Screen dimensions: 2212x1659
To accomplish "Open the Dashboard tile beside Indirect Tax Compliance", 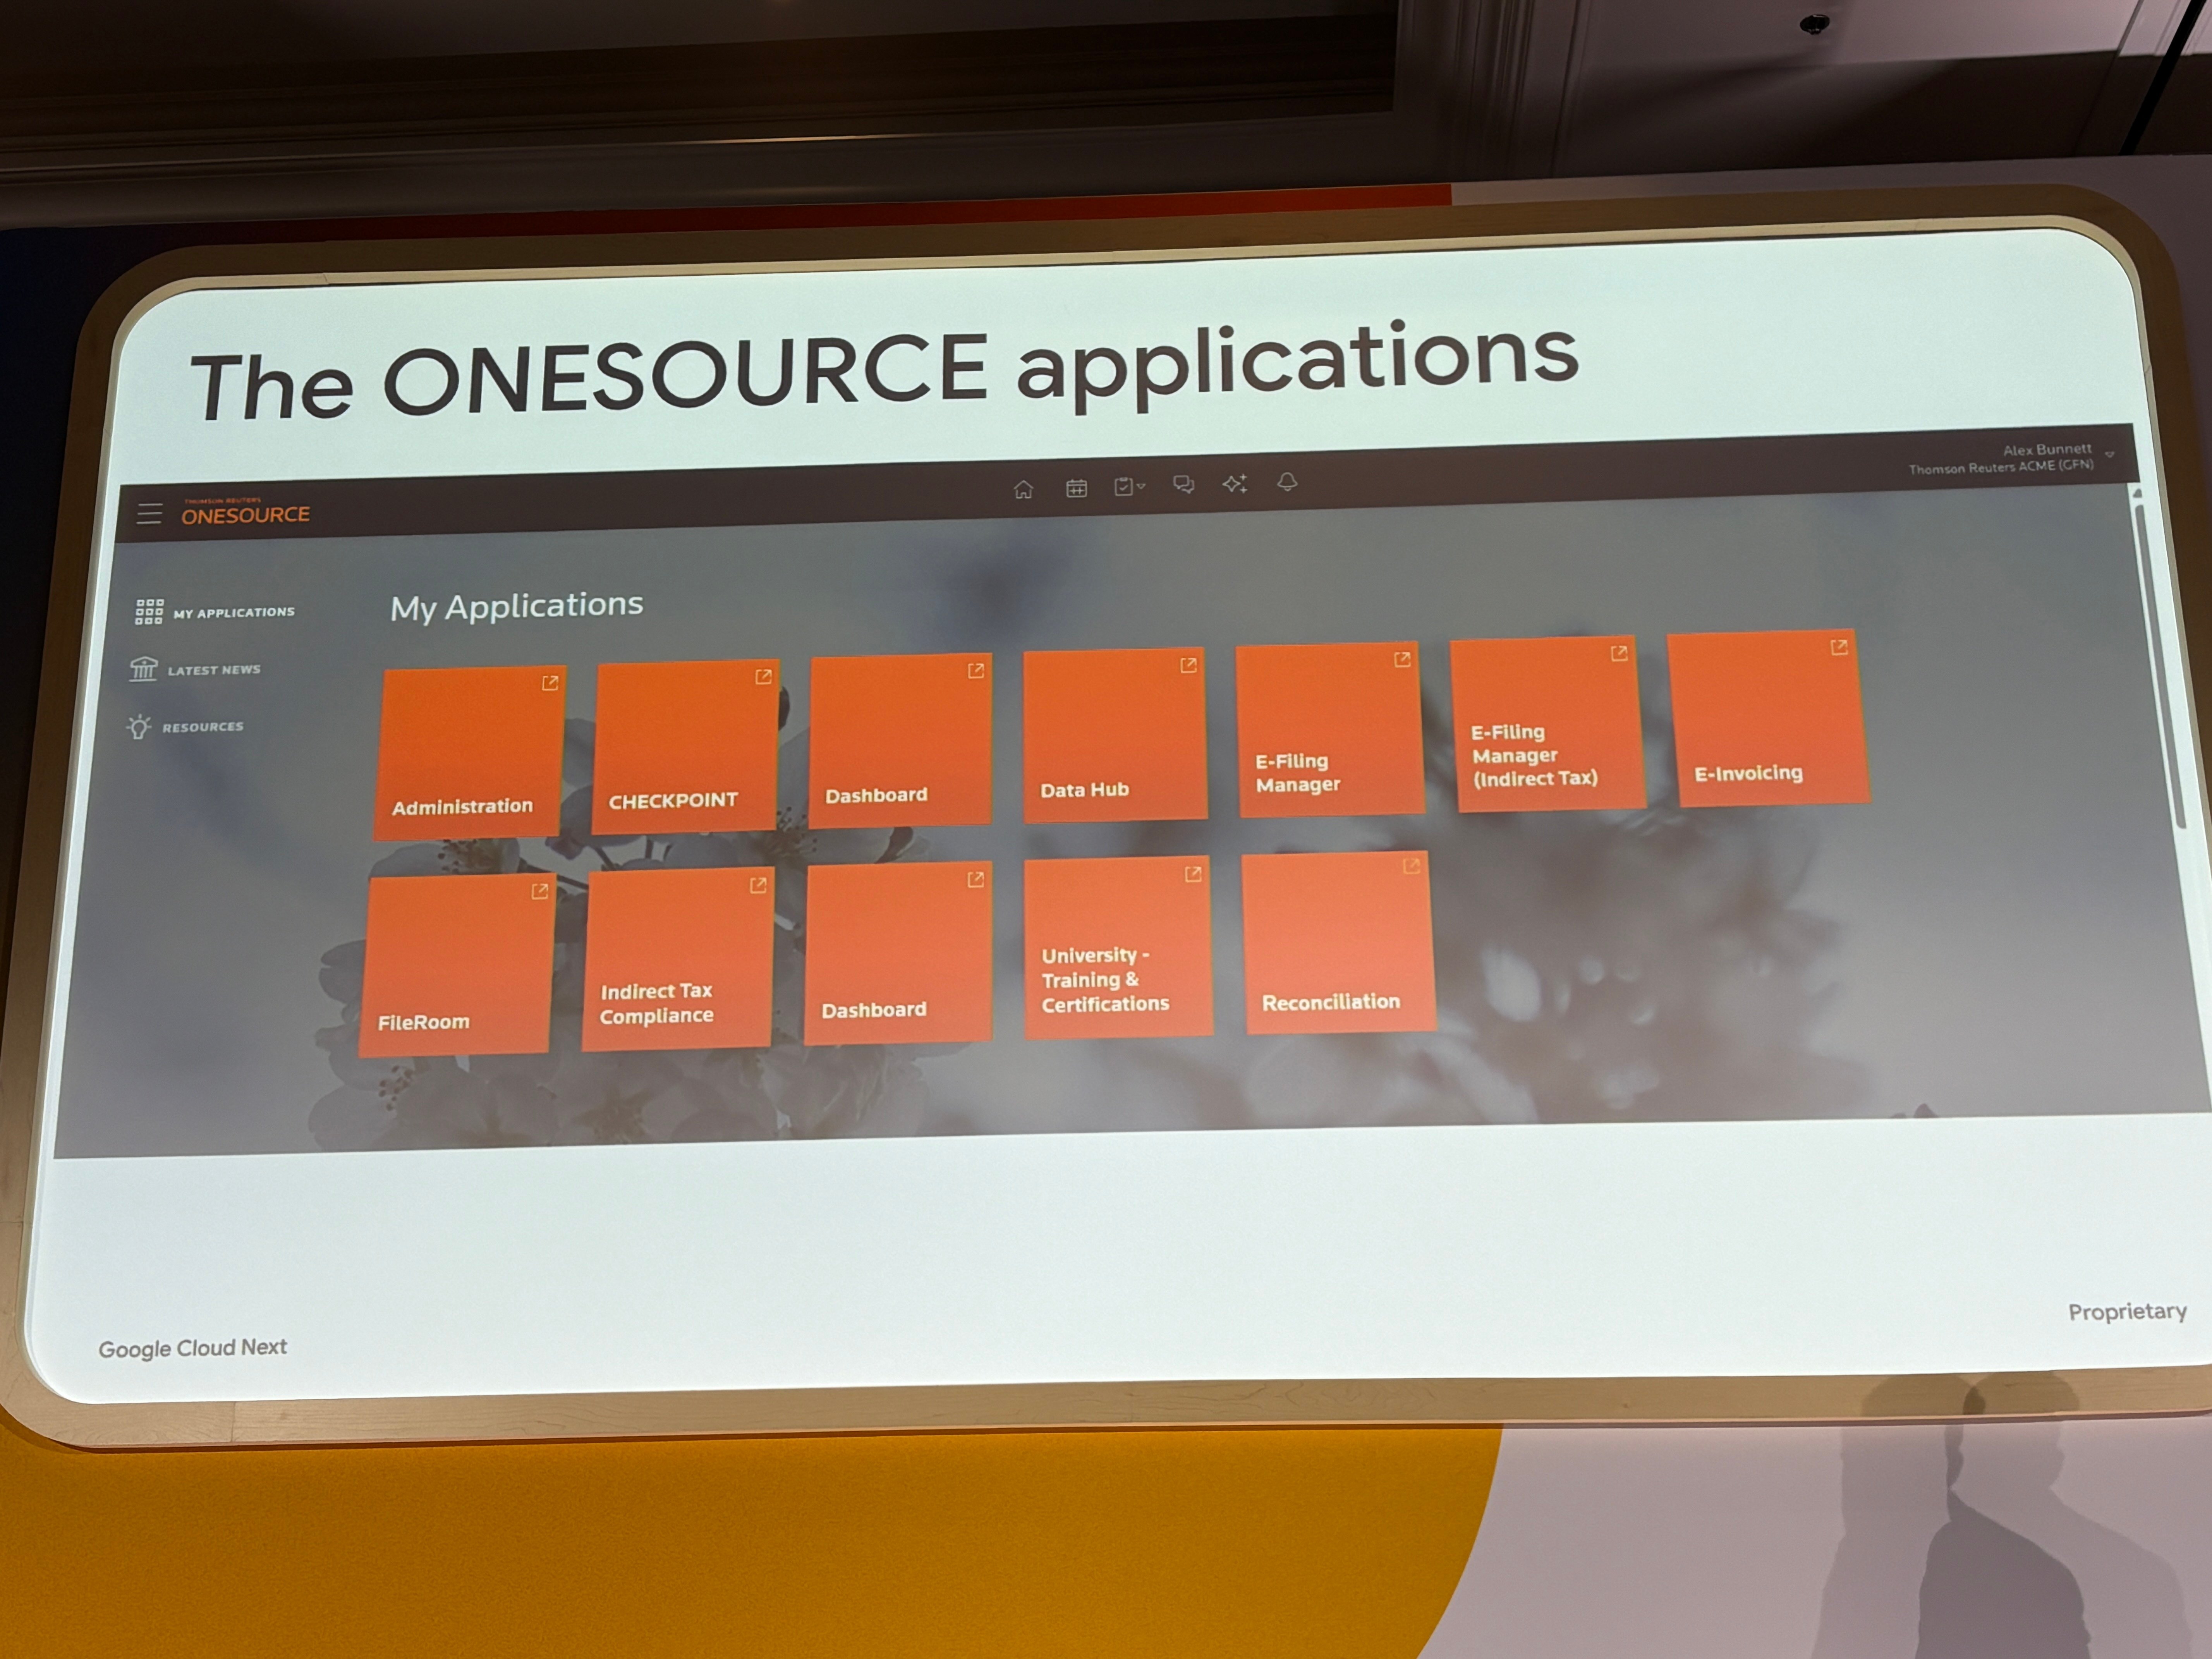I will pos(898,953).
